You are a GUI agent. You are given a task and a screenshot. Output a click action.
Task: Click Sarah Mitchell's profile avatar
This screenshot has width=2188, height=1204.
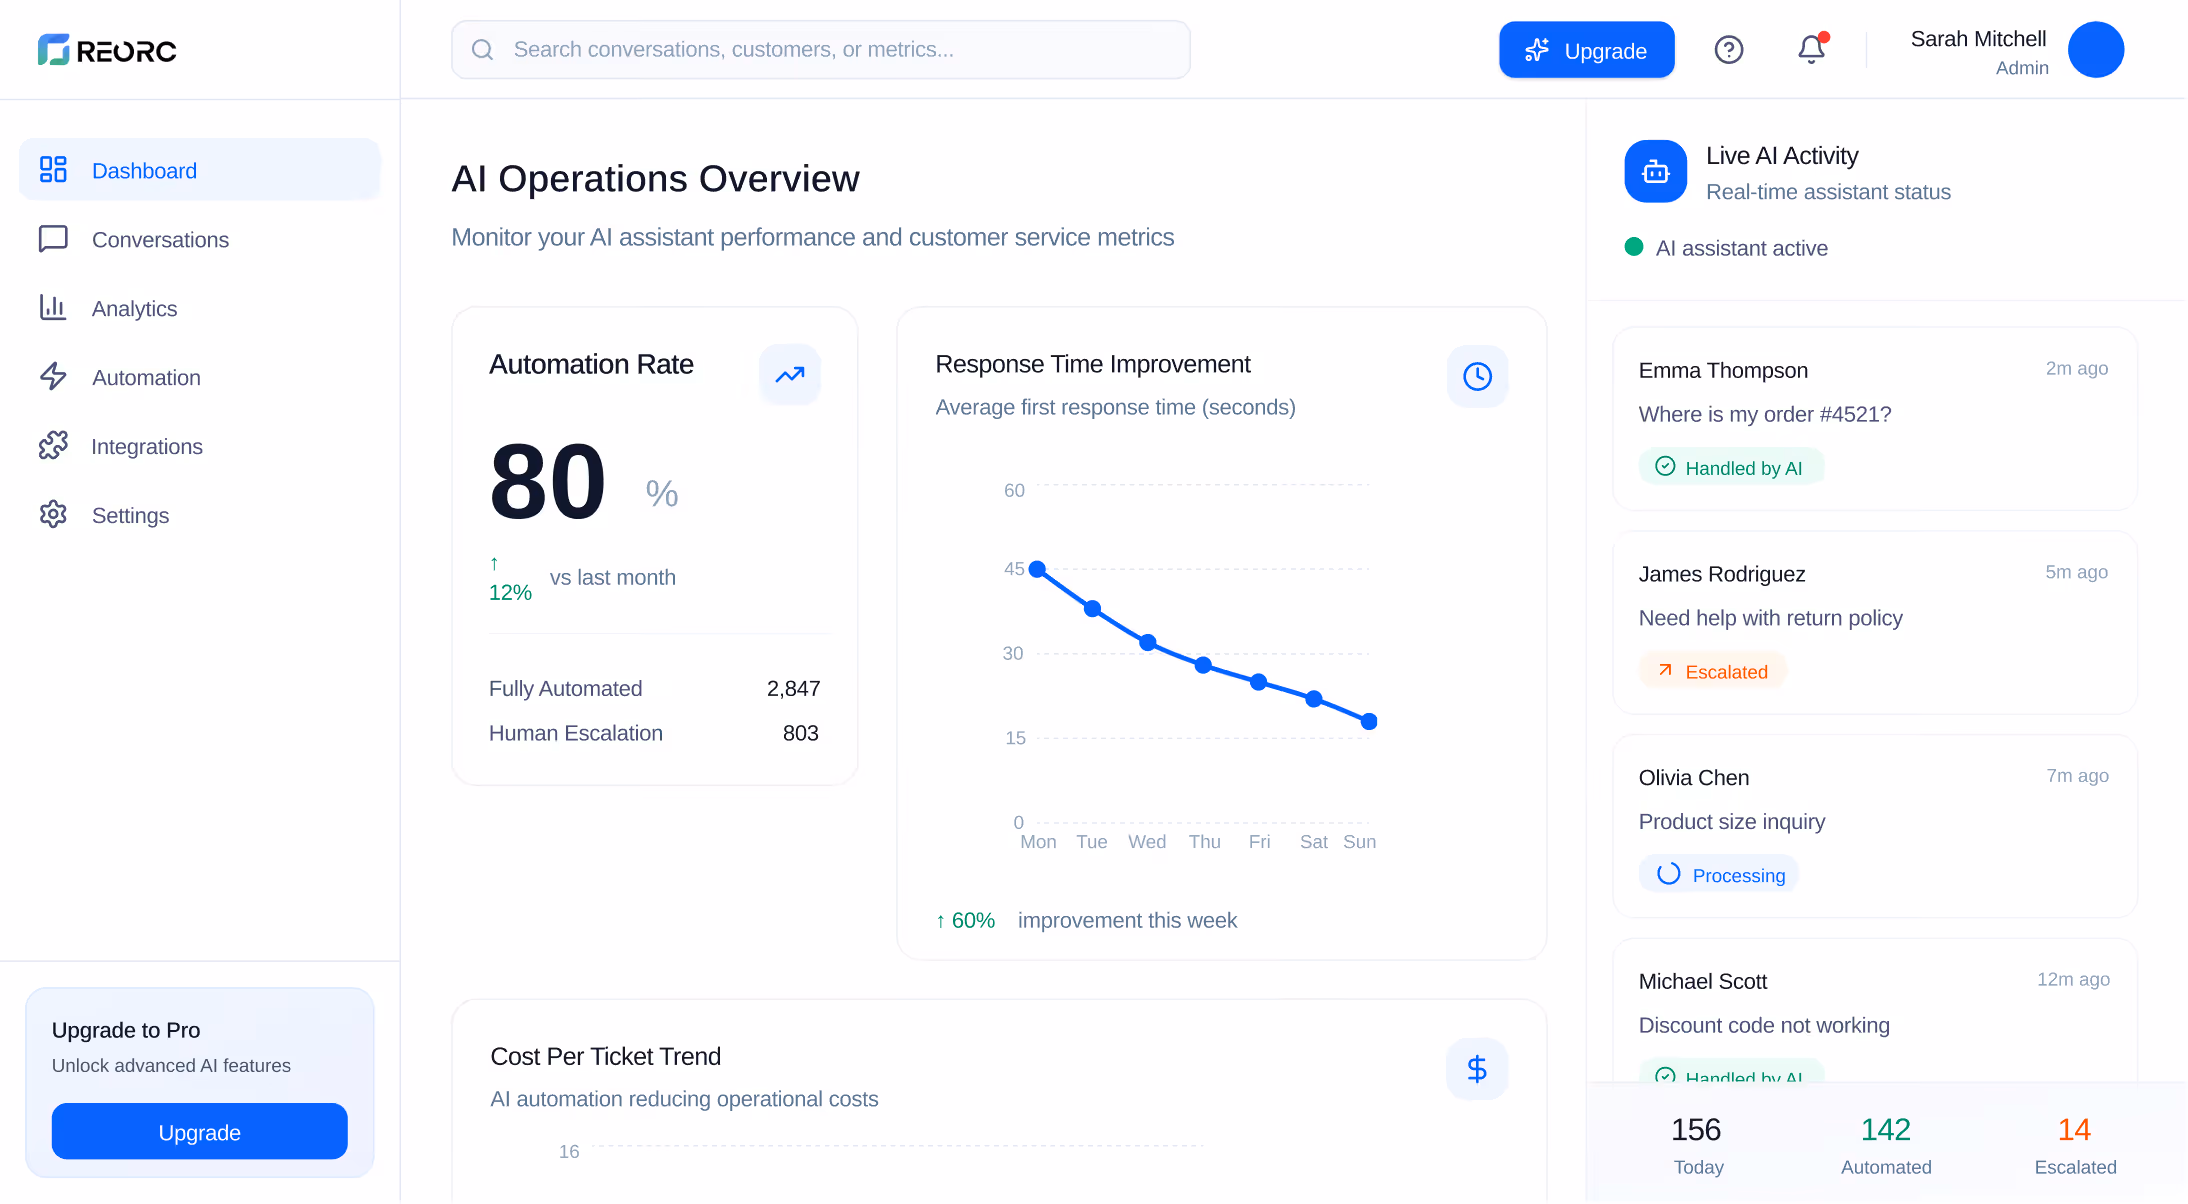[x=2095, y=50]
